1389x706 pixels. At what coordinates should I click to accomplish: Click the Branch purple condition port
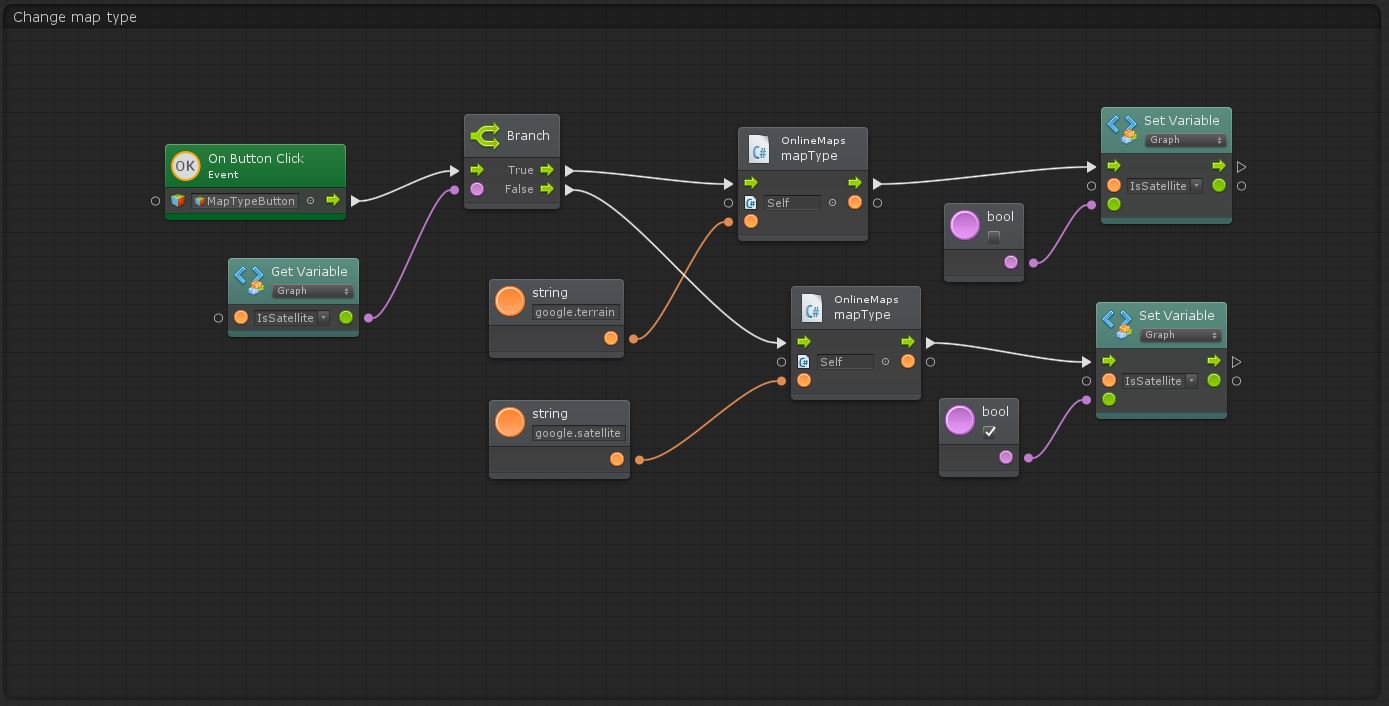477,189
